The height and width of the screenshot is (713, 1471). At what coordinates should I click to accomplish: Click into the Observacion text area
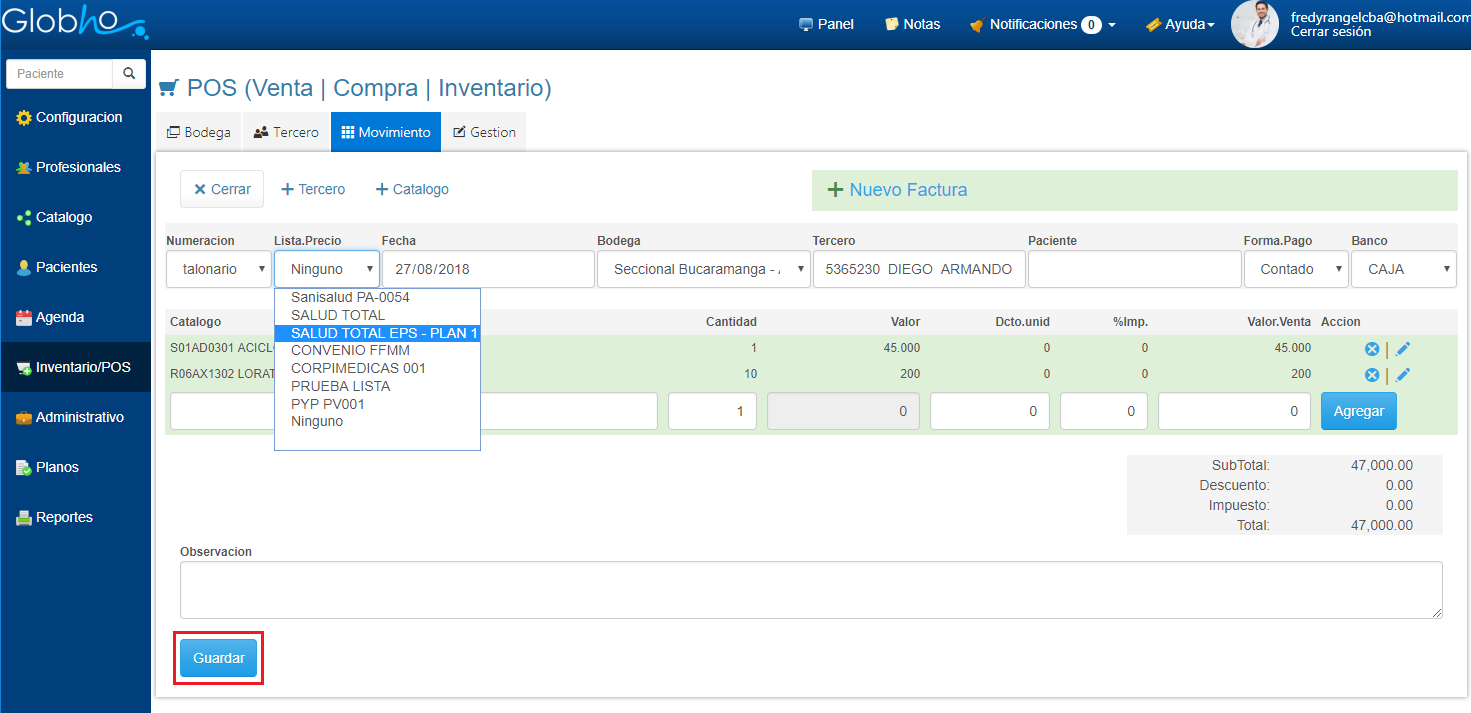coord(810,590)
